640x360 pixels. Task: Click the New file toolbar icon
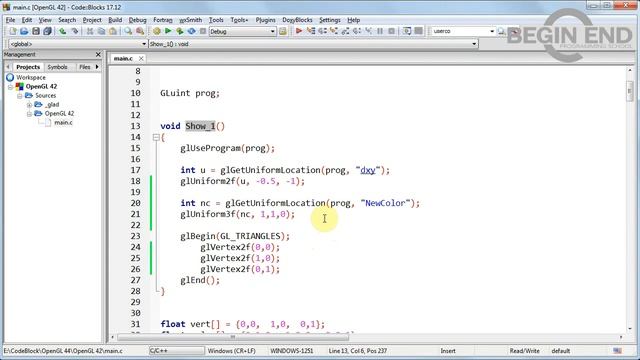point(13,31)
